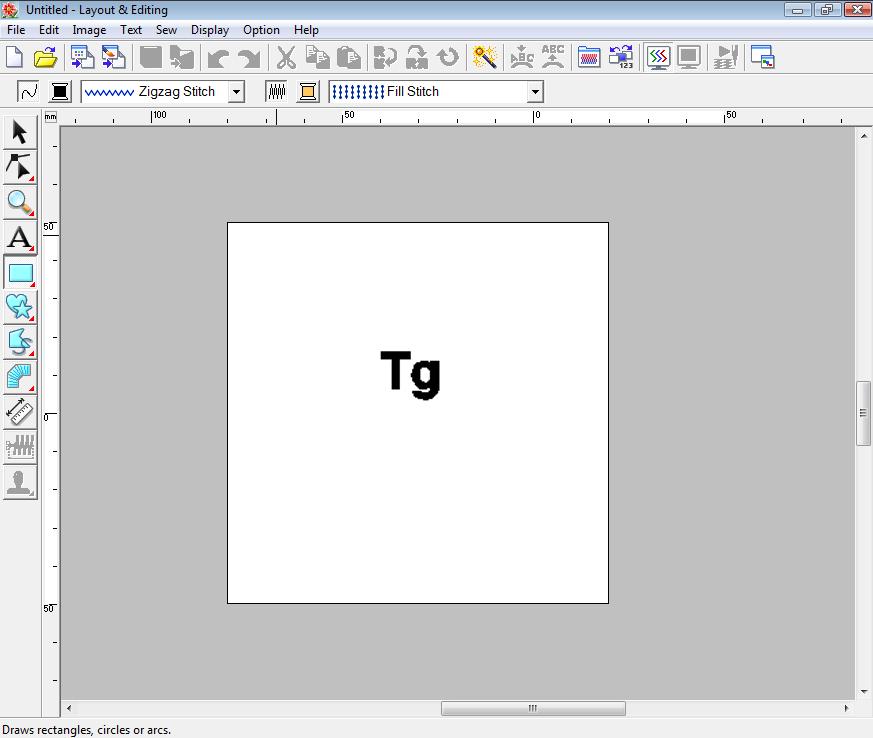Click the vertical scrollbar up arrow
873x738 pixels.
click(x=864, y=135)
